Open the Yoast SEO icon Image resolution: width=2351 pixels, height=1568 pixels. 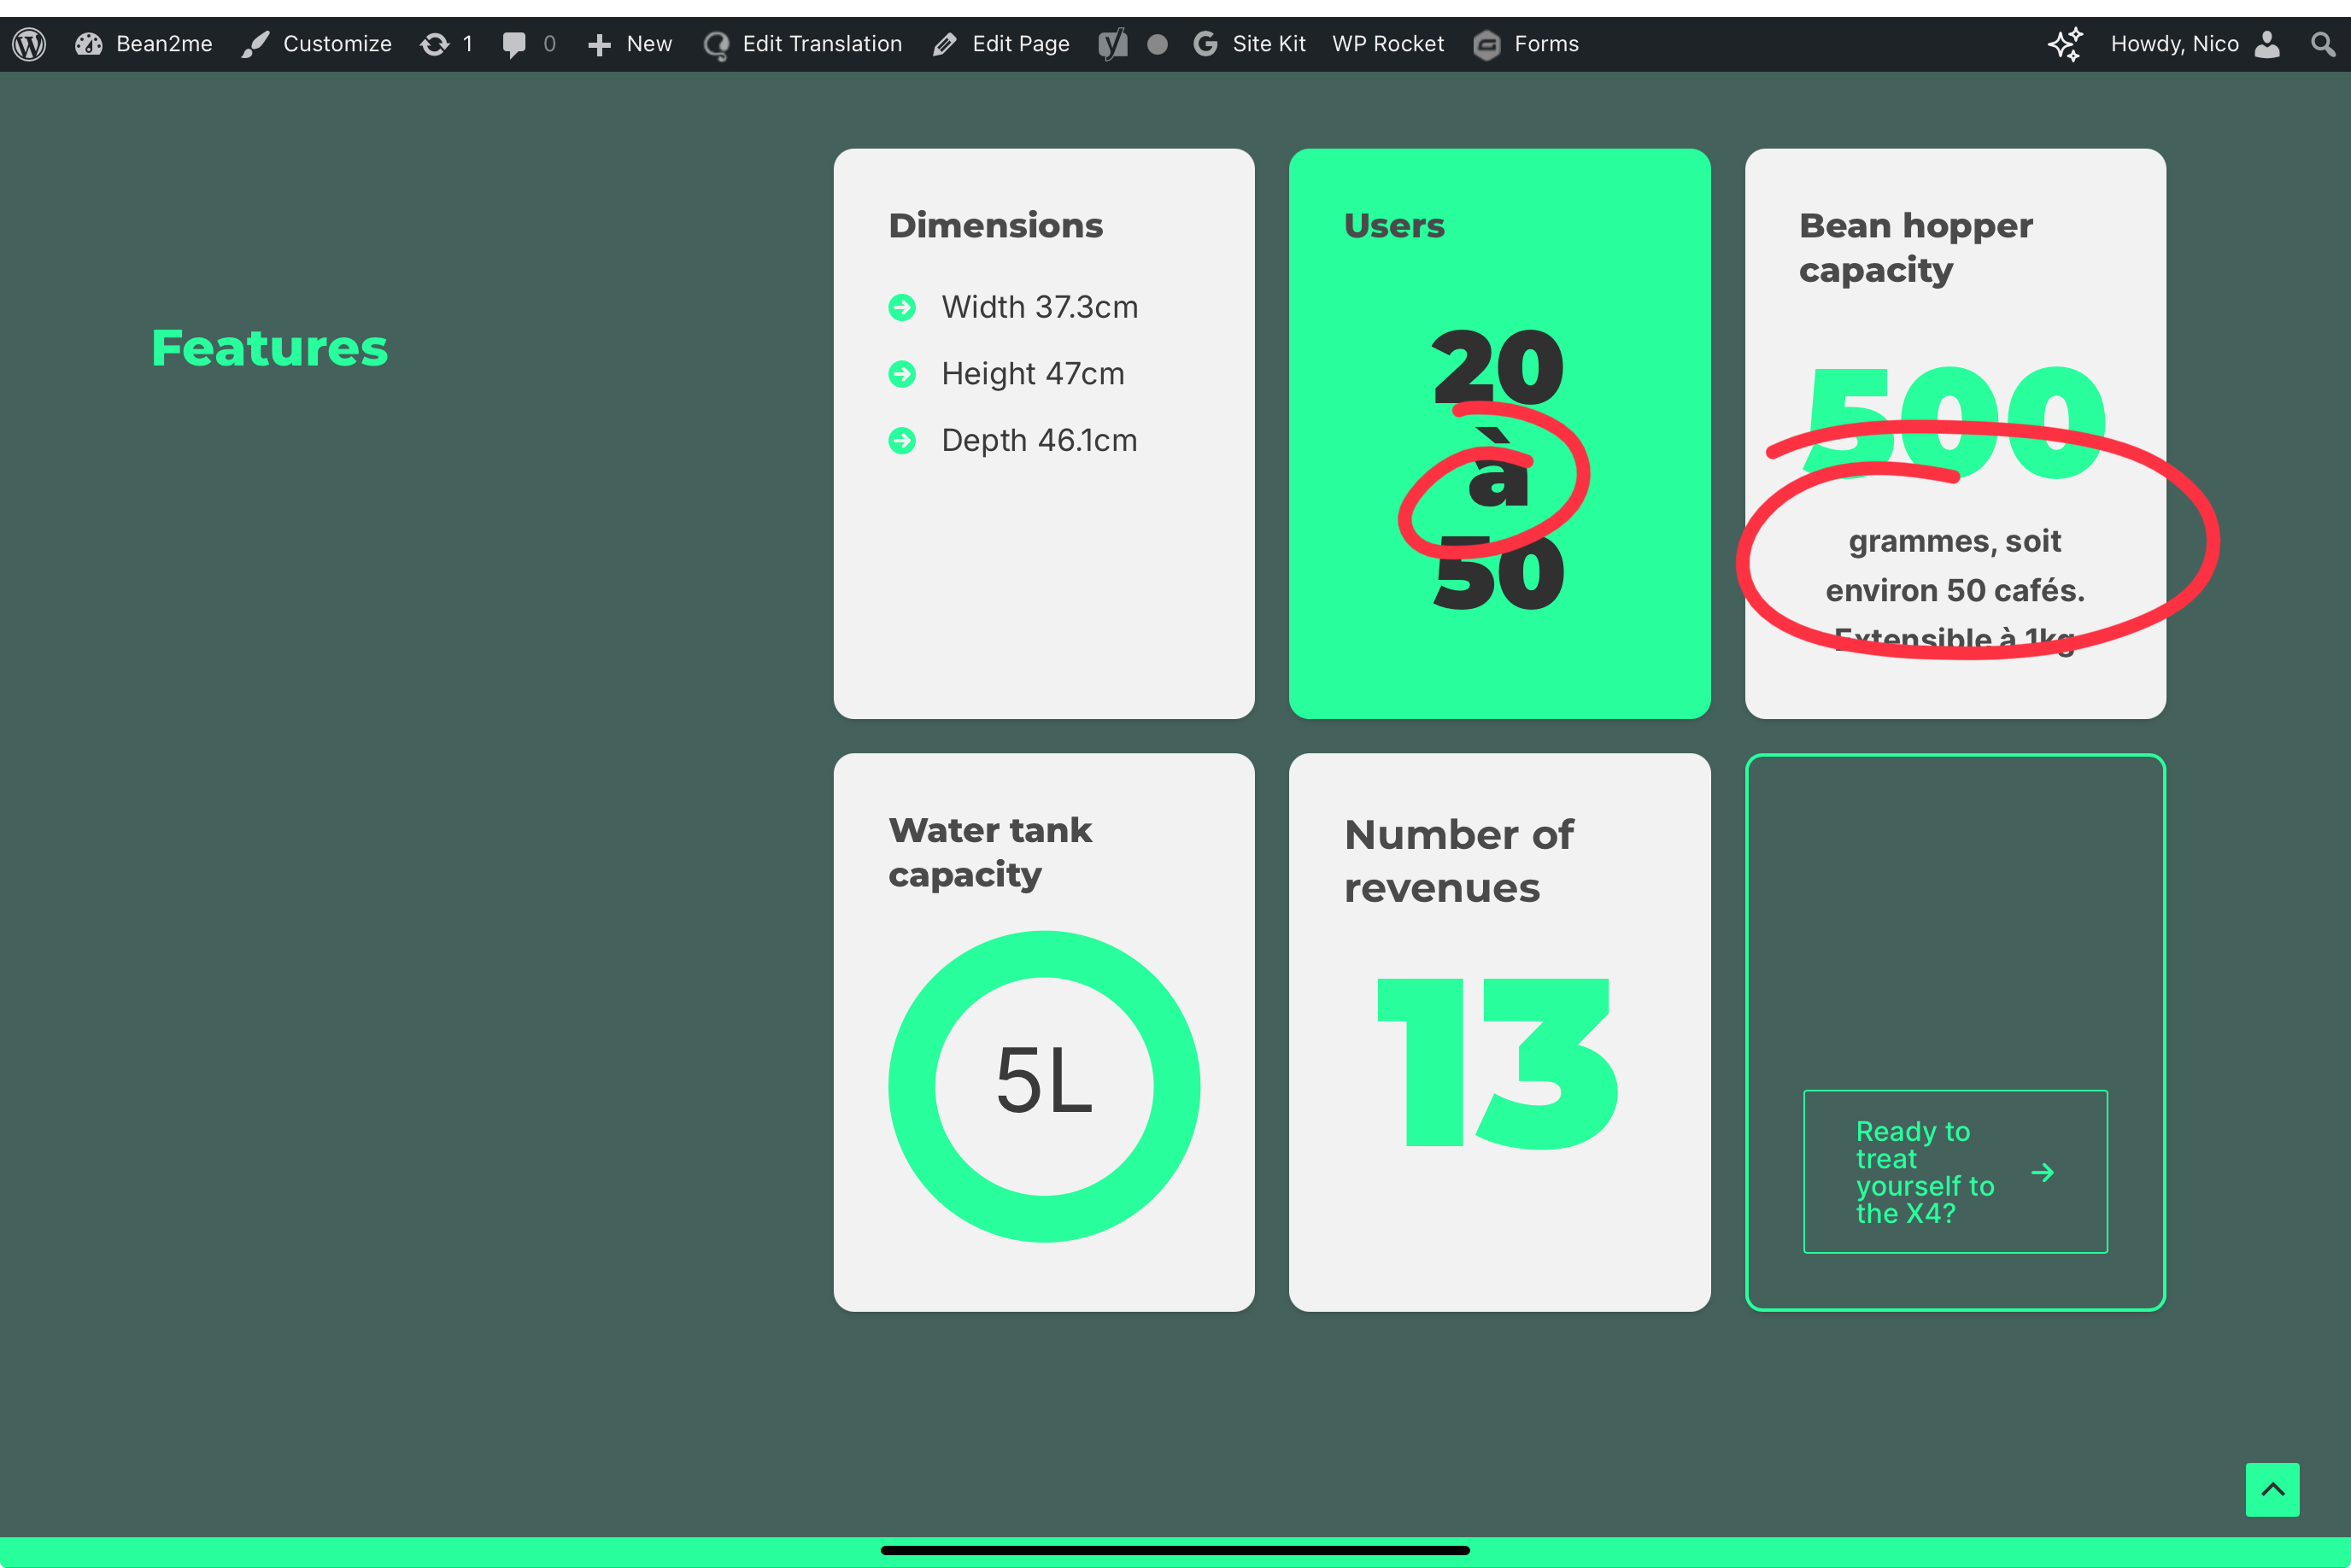(x=1113, y=44)
